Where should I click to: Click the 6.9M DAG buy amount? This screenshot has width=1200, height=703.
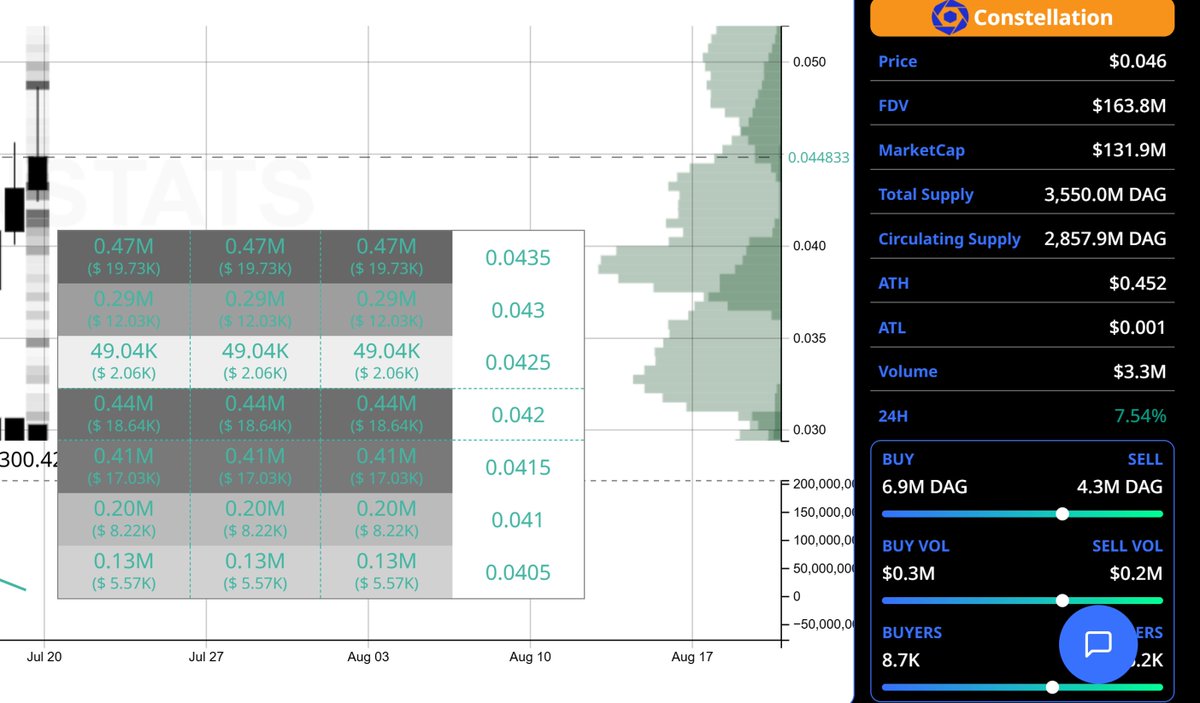[x=924, y=487]
